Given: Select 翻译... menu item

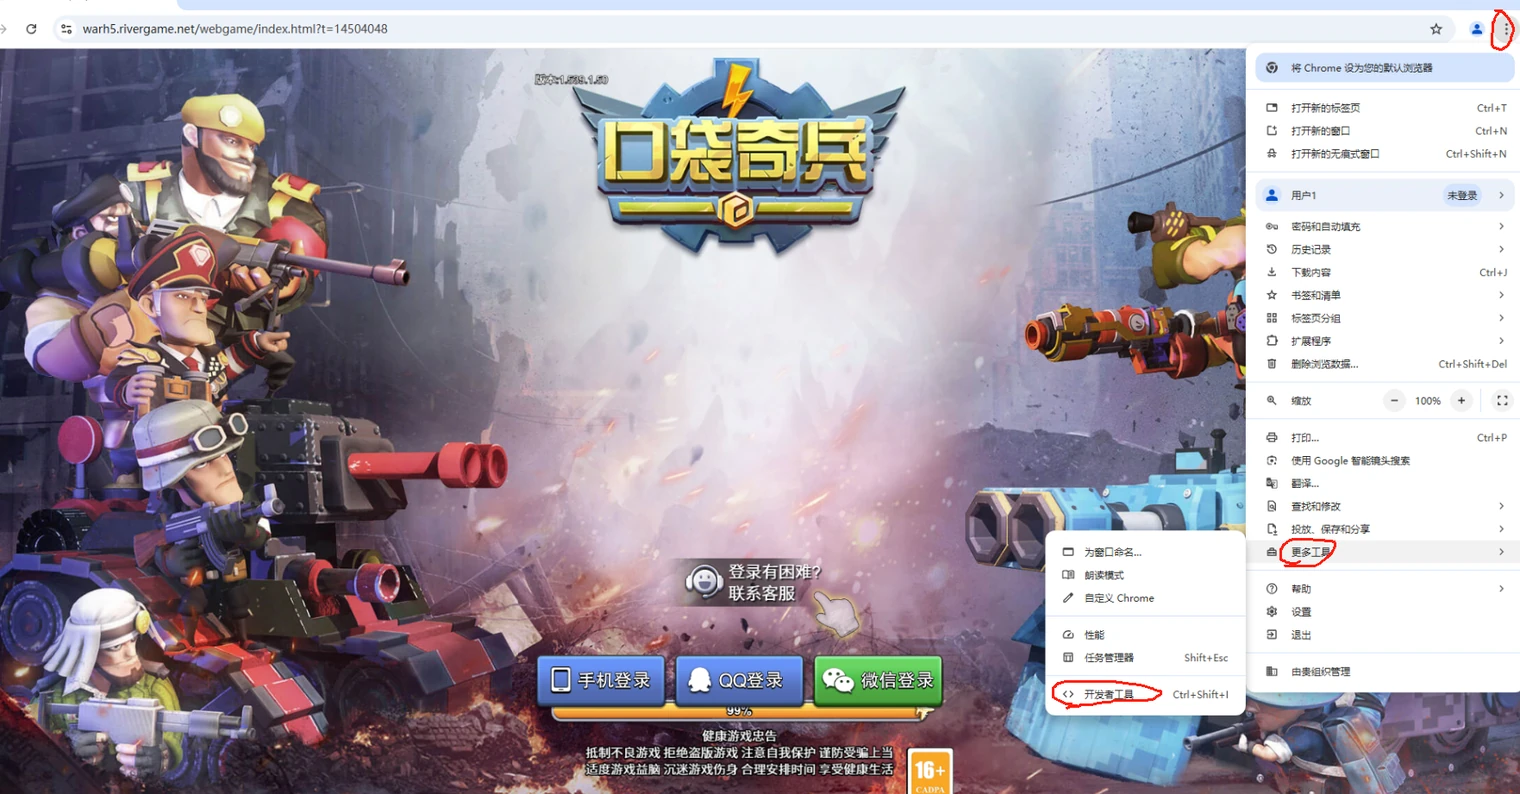Looking at the screenshot, I should click(x=1385, y=483).
